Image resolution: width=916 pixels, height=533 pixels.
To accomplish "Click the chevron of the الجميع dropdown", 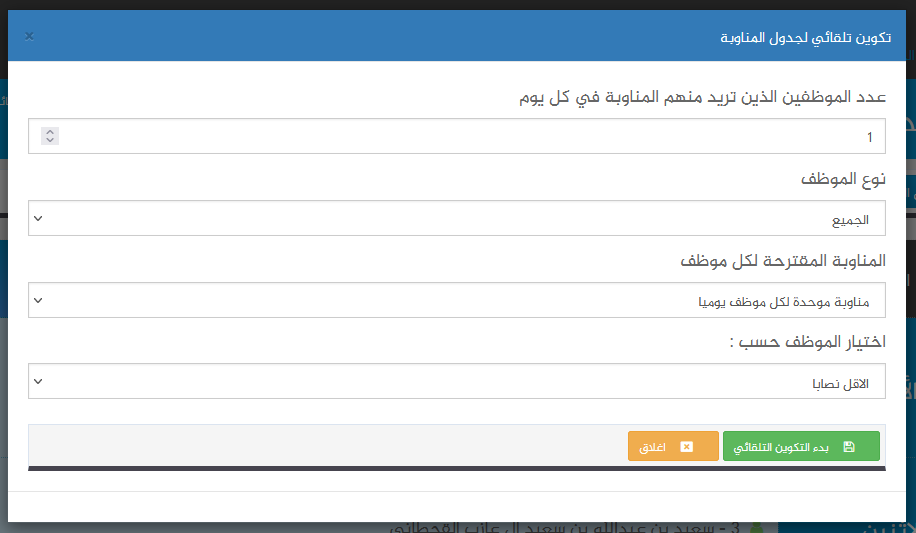I will [38, 219].
